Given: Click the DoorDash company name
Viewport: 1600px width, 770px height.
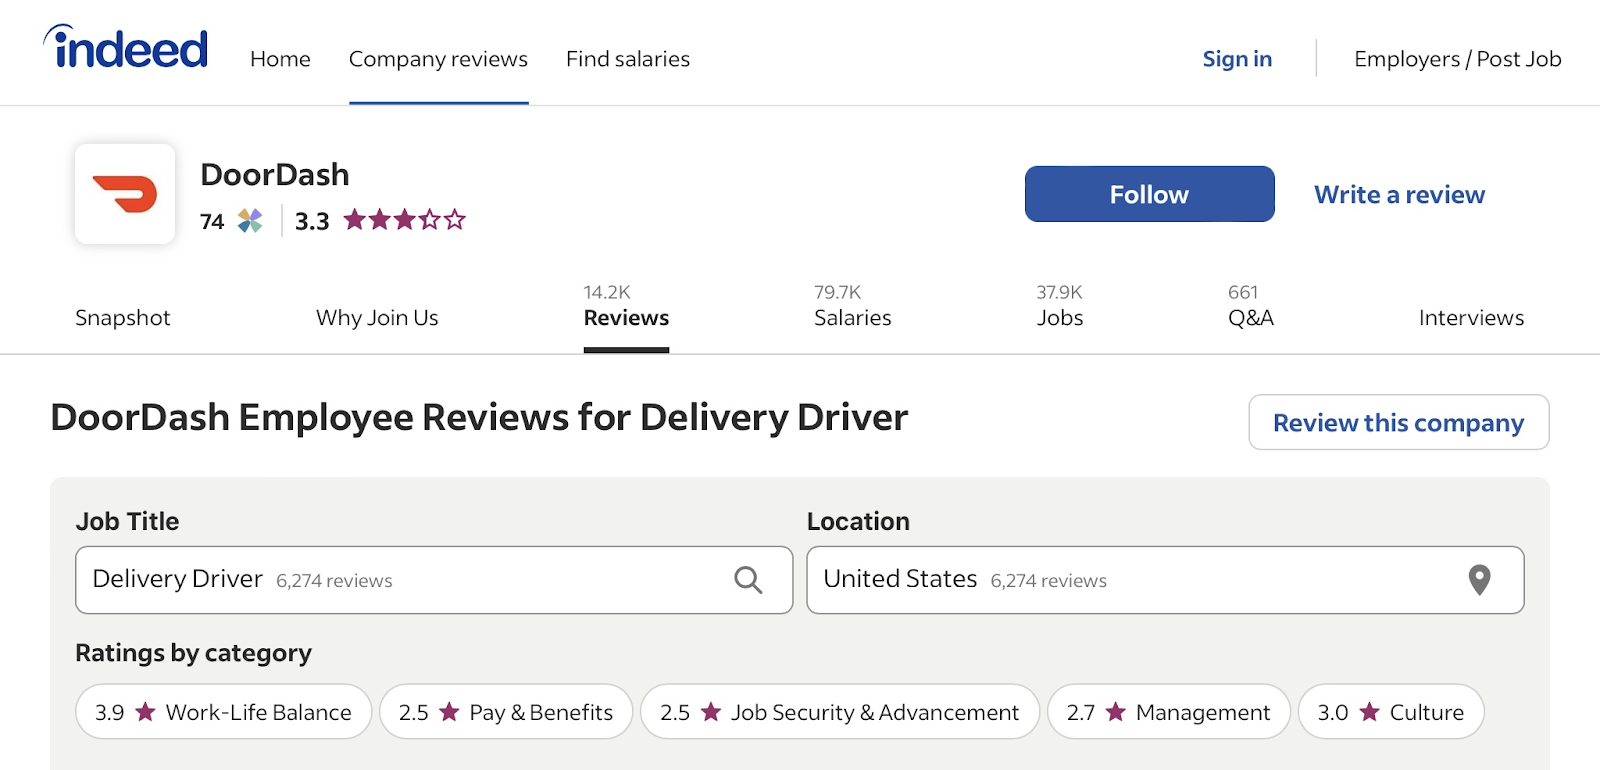Looking at the screenshot, I should click(x=275, y=174).
